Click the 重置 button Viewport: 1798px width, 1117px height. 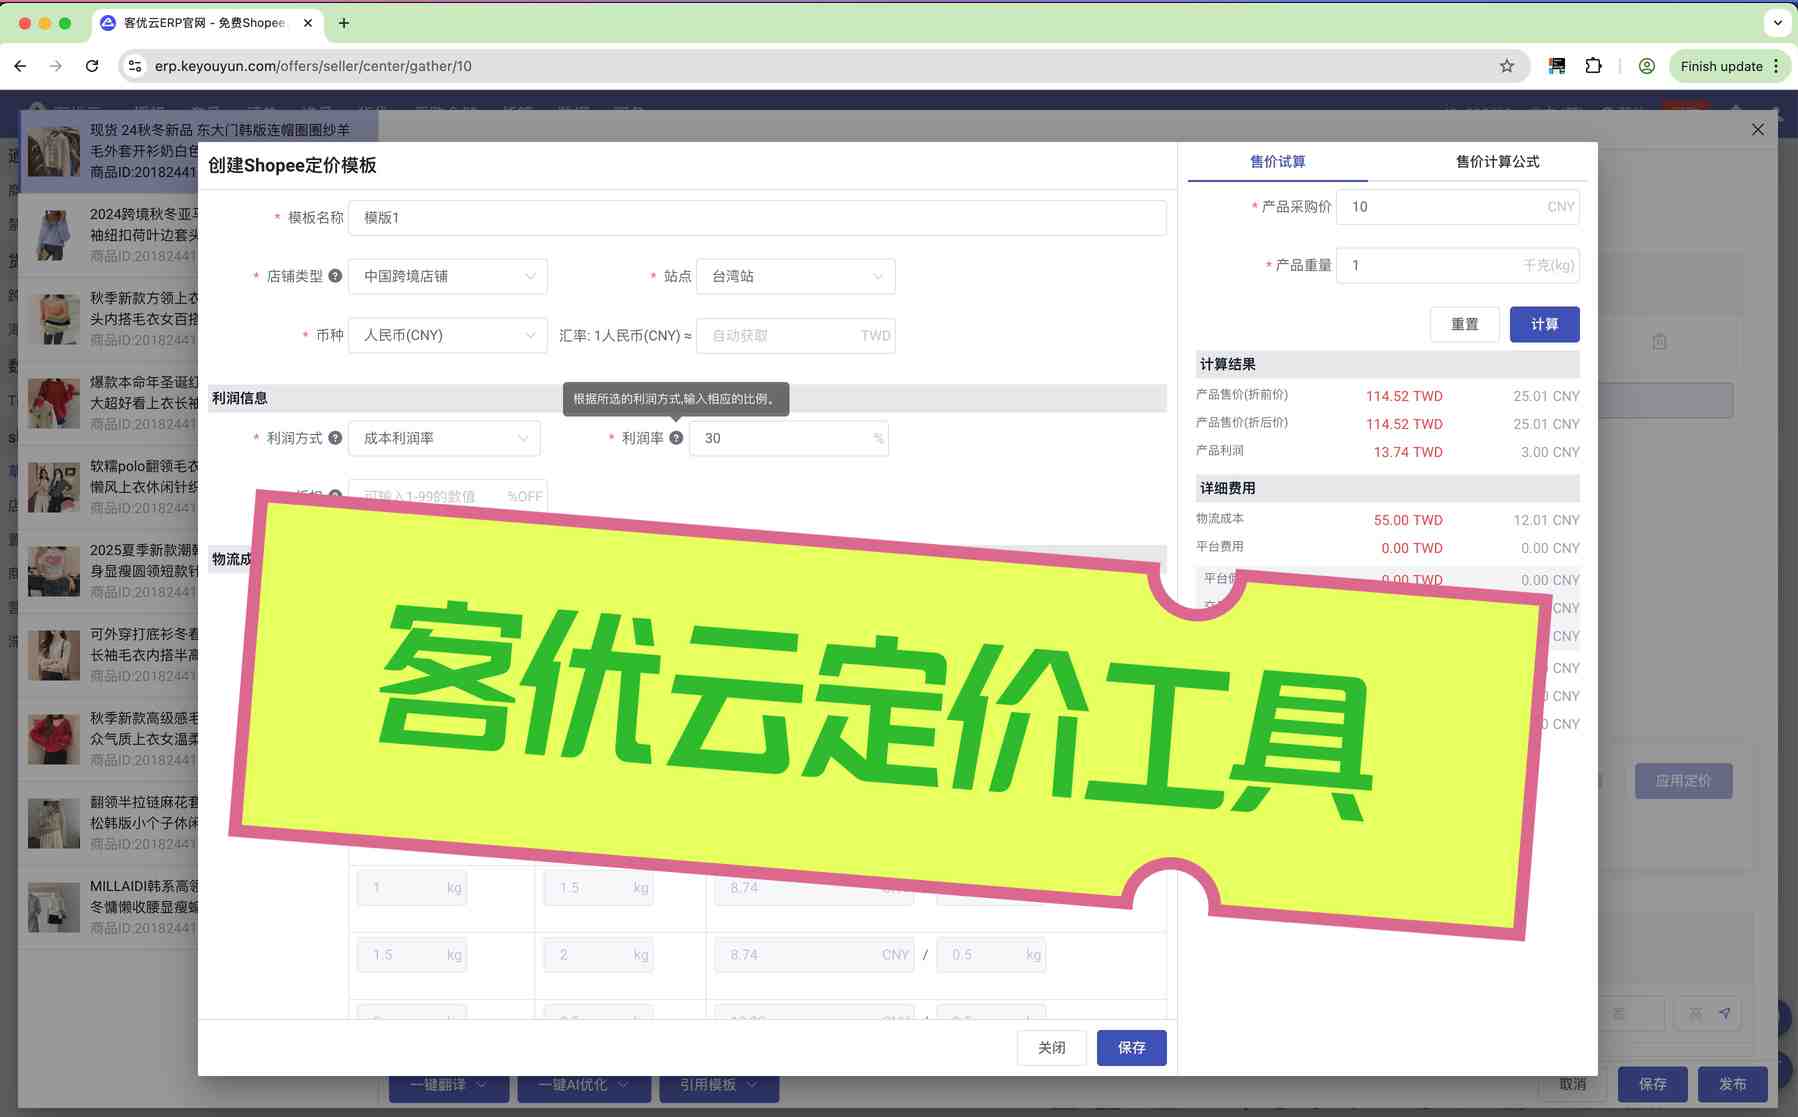pyautogui.click(x=1464, y=325)
